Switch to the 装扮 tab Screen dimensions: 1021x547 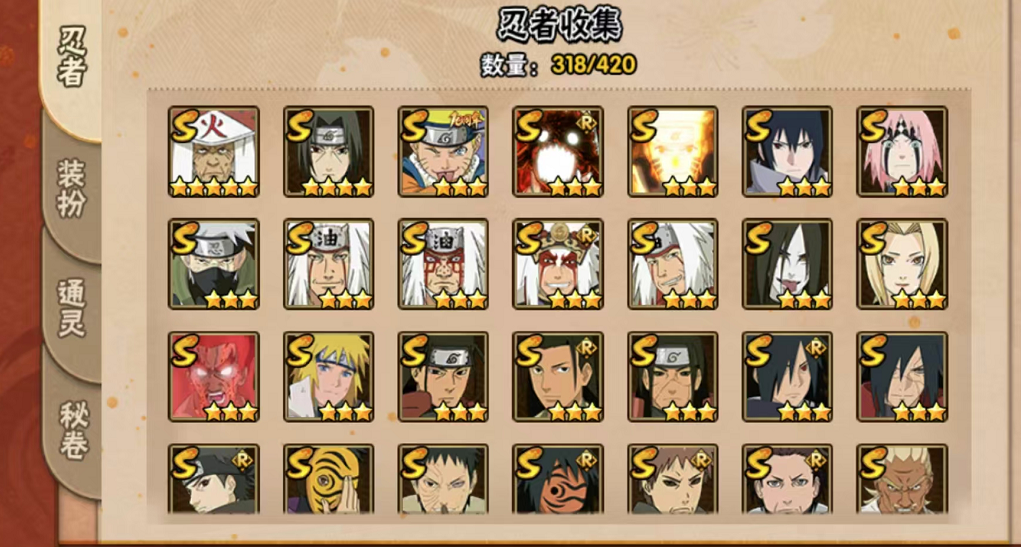[x=71, y=188]
